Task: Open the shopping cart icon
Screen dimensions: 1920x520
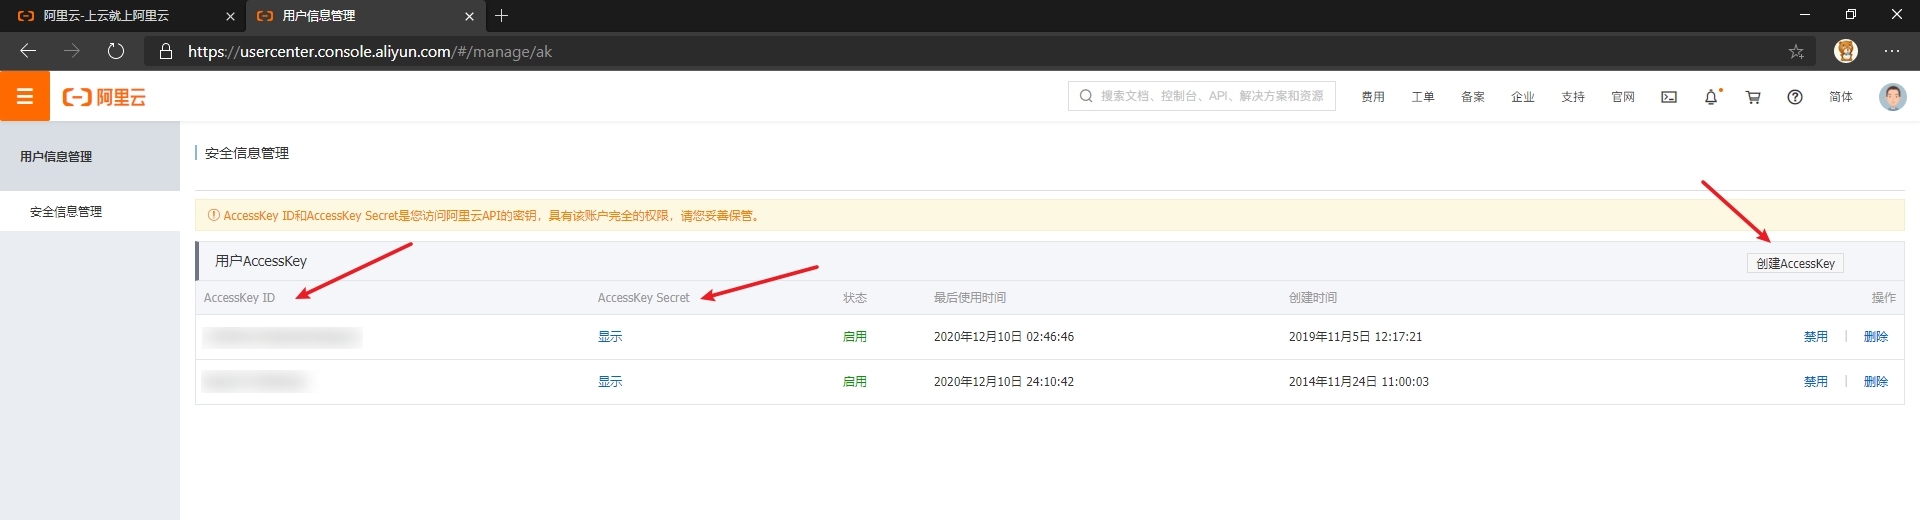Action: 1753,97
